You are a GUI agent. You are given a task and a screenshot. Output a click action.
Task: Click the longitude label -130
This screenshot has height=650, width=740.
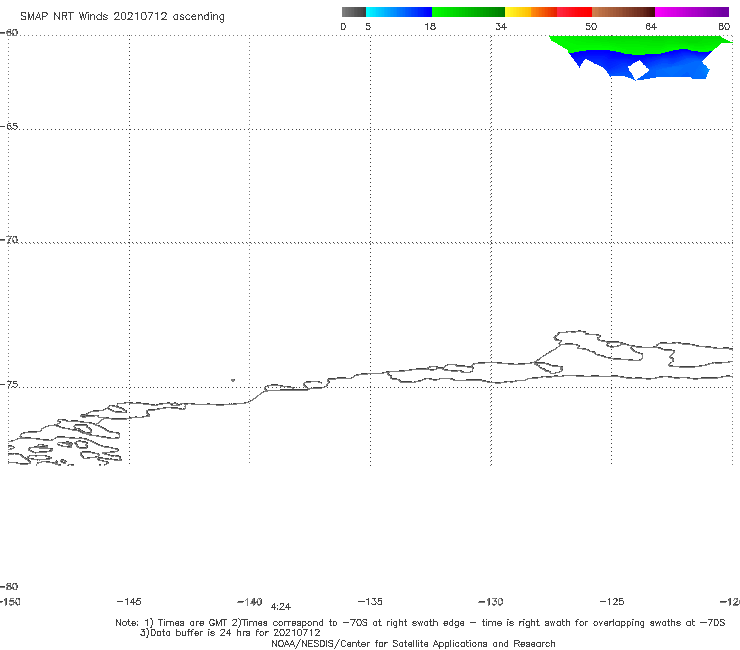(491, 601)
